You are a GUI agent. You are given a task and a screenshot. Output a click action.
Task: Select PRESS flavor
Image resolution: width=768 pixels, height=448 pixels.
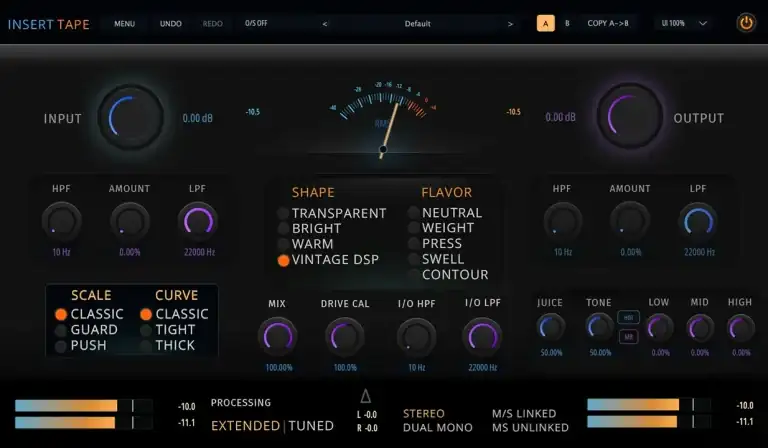coord(435,243)
